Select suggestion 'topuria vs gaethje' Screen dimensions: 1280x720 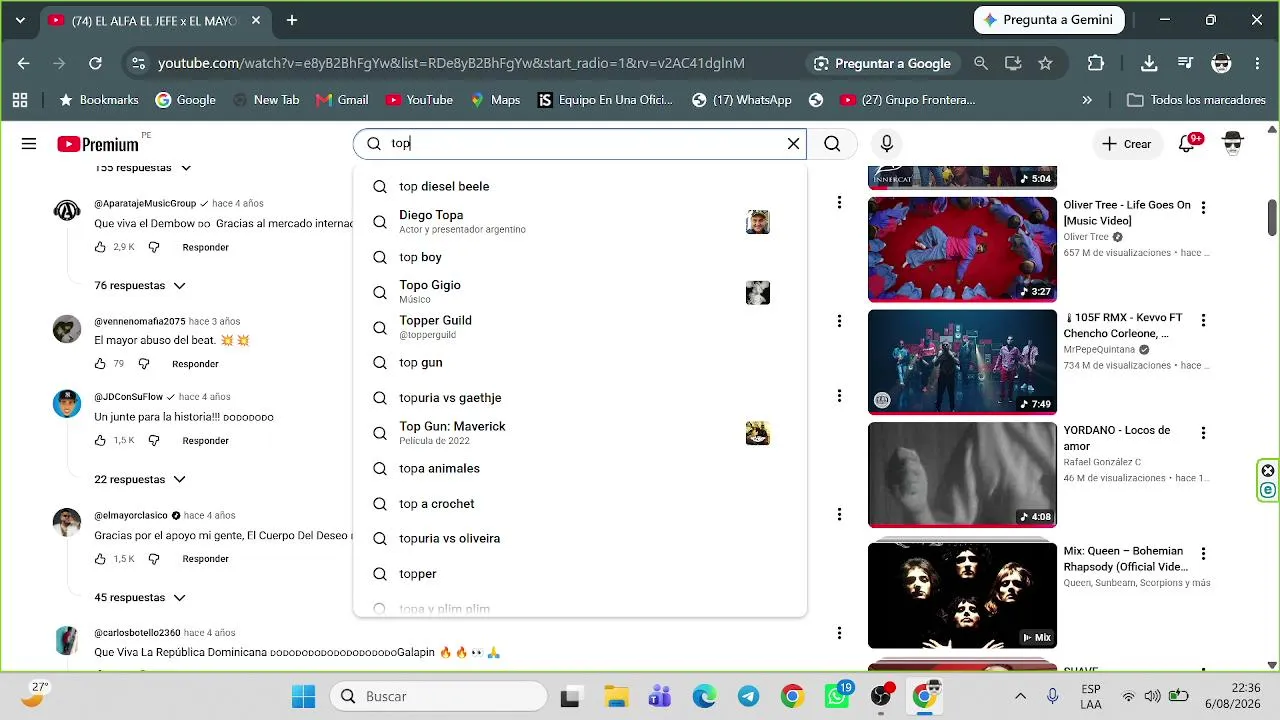click(580, 398)
